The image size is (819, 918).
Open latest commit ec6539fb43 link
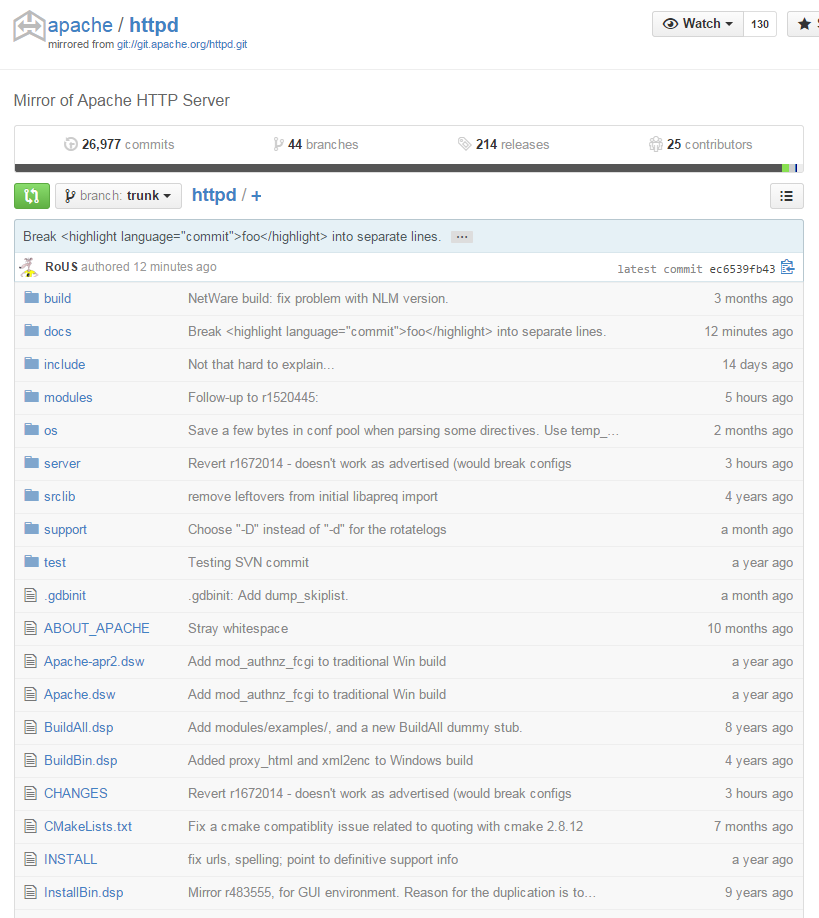742,269
